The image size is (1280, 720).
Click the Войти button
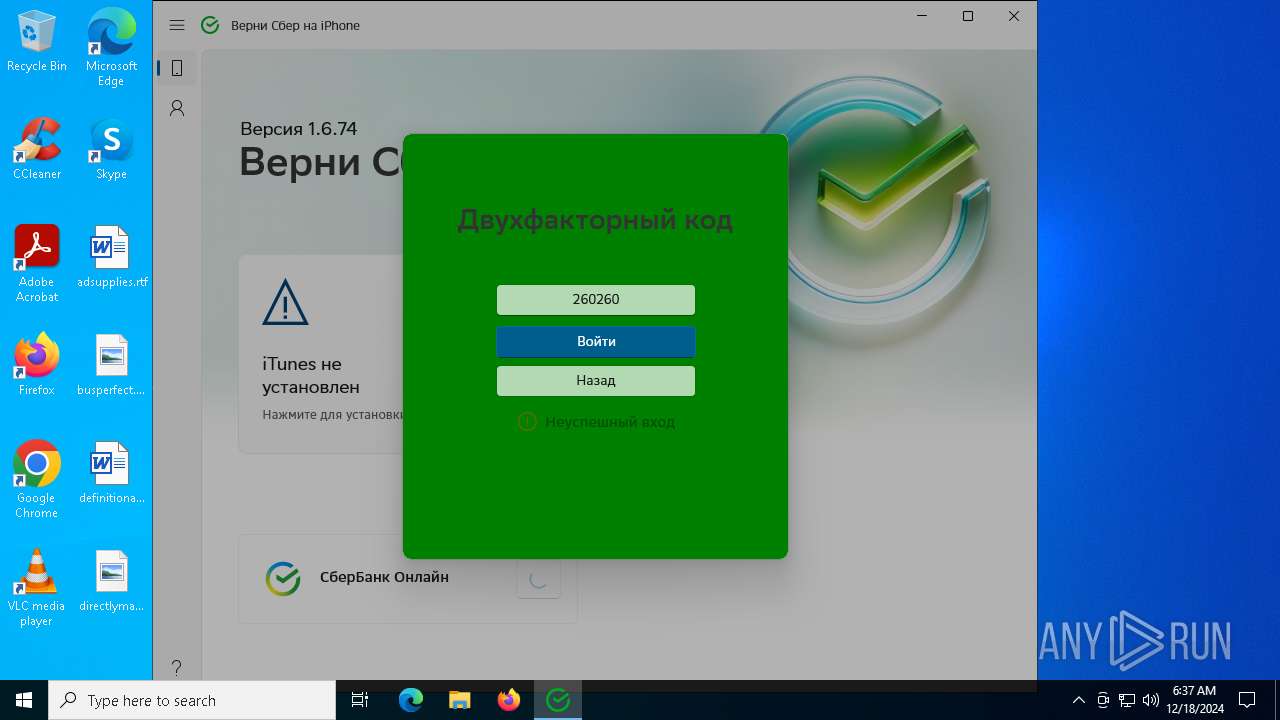[x=596, y=342]
